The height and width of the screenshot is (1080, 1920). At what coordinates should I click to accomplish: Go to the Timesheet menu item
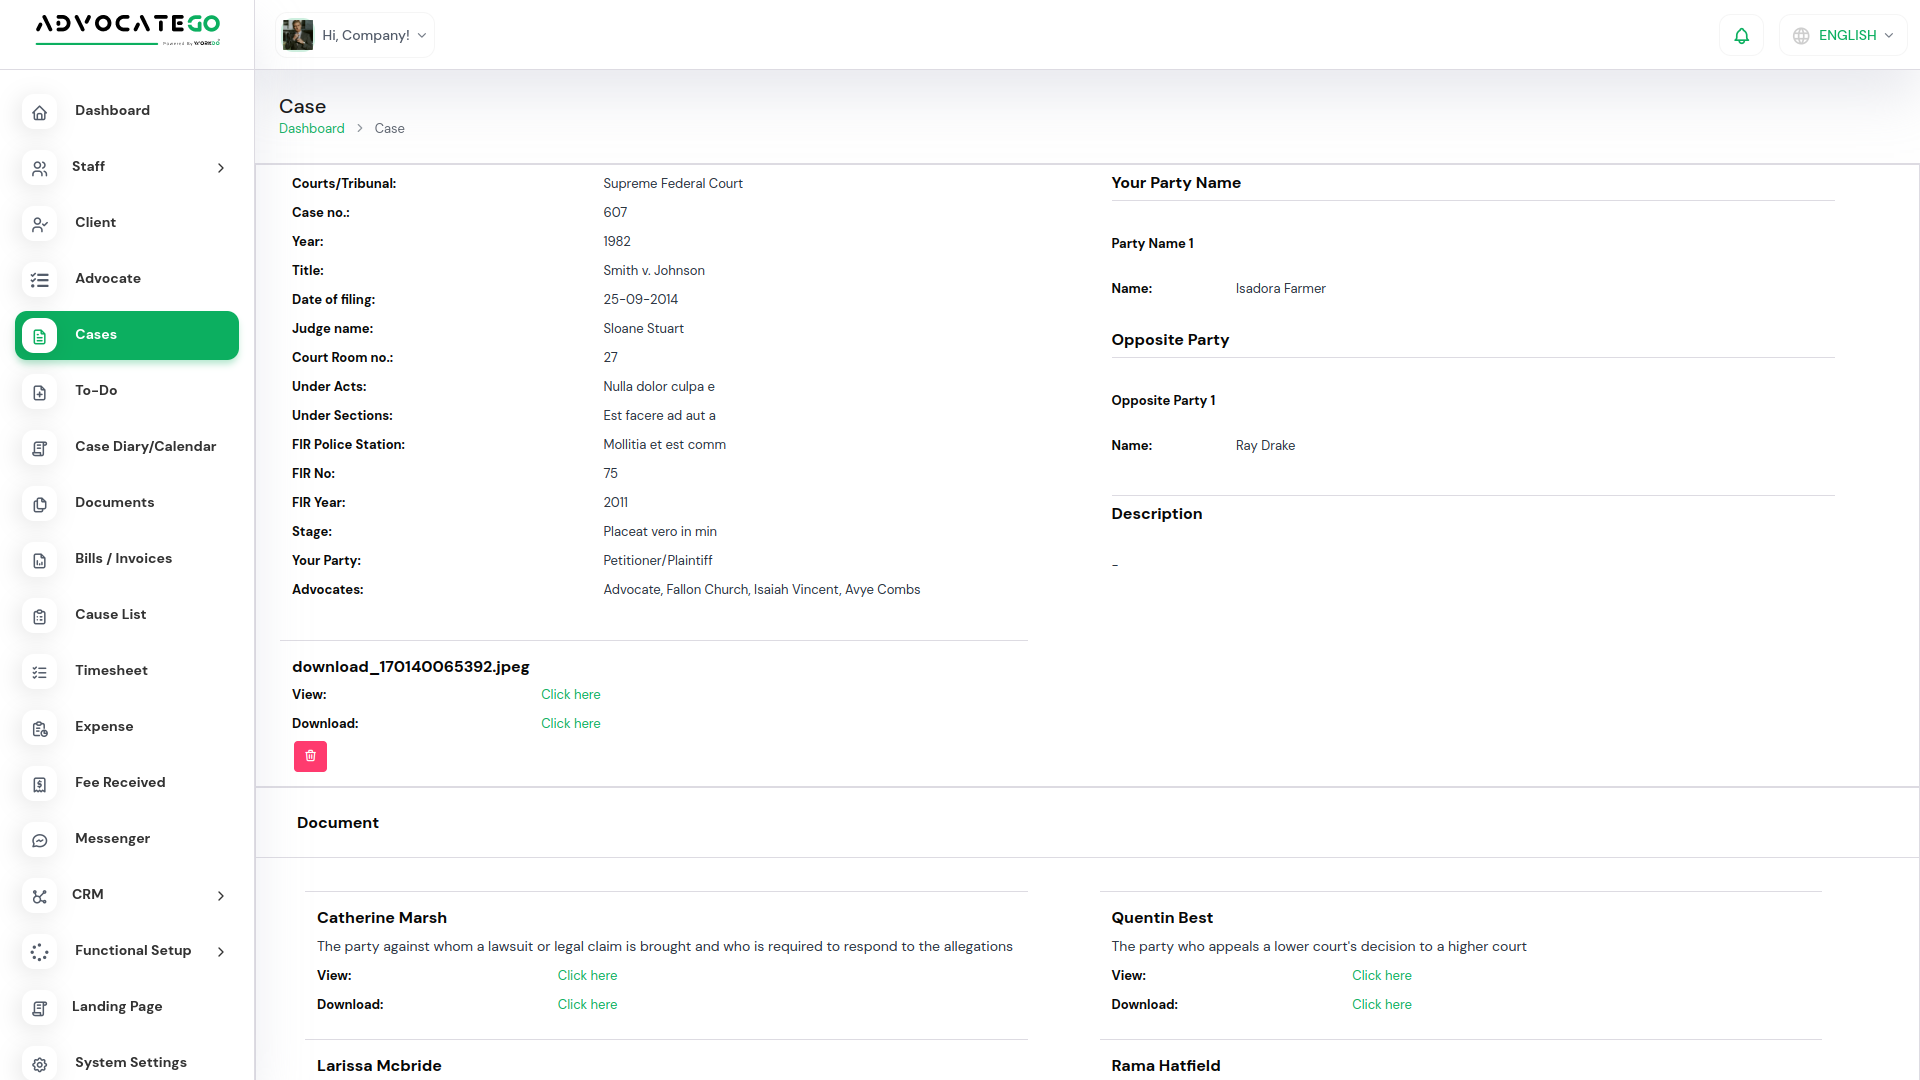point(111,671)
